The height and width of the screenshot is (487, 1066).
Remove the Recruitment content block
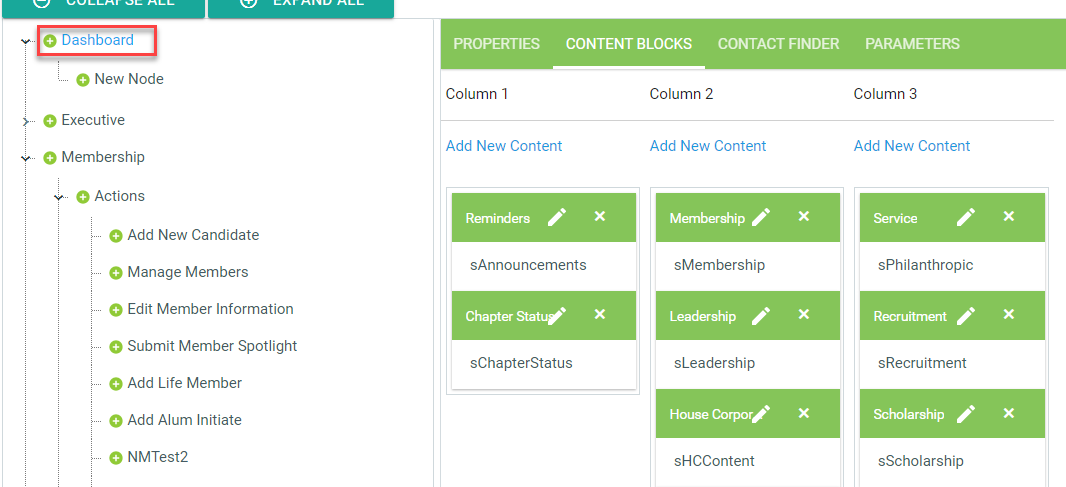point(1008,315)
